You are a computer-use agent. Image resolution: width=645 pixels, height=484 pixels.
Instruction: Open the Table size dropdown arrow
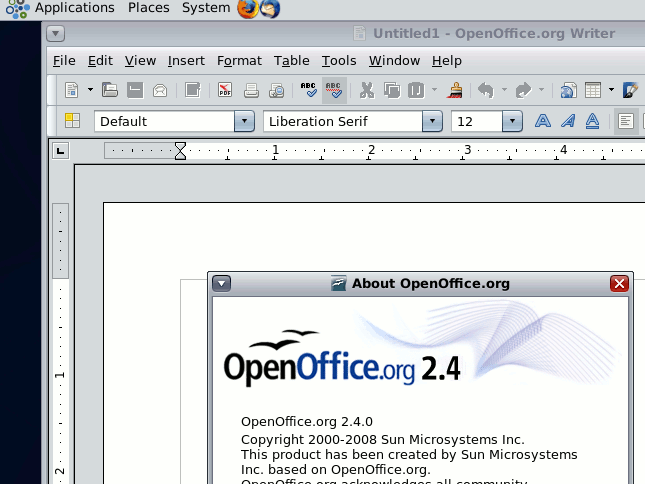point(611,90)
